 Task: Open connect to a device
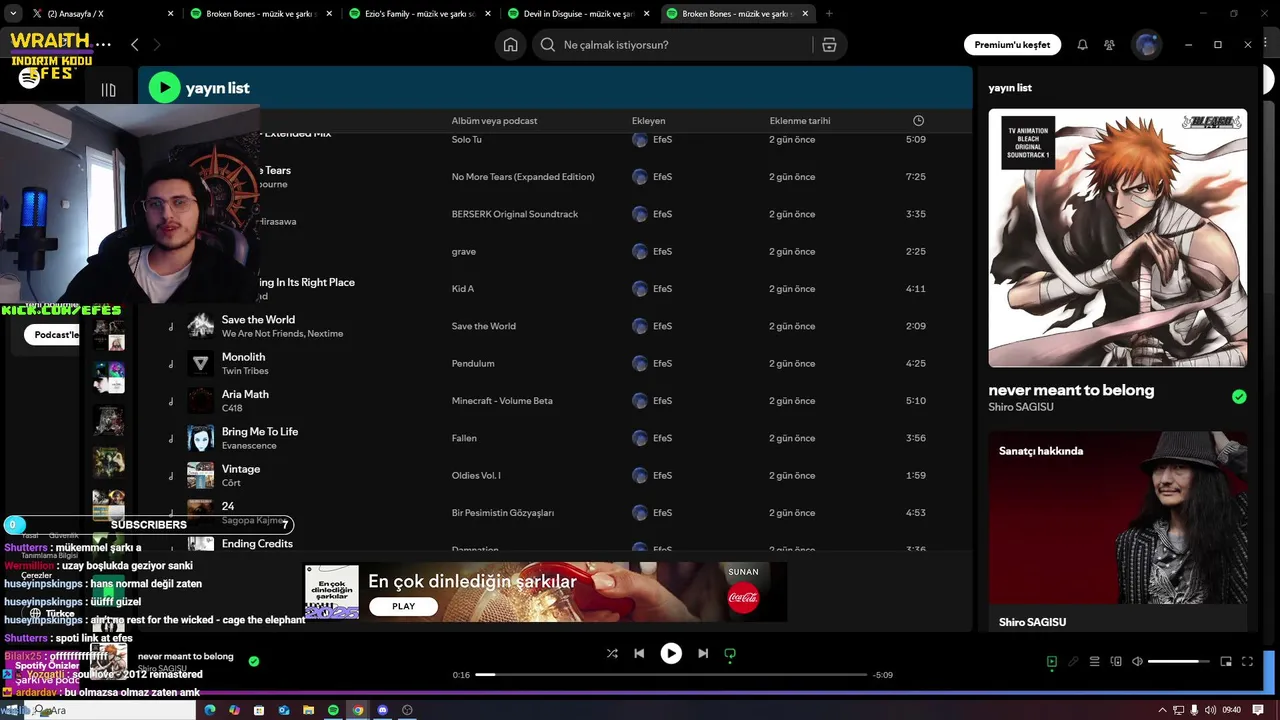coord(1116,661)
